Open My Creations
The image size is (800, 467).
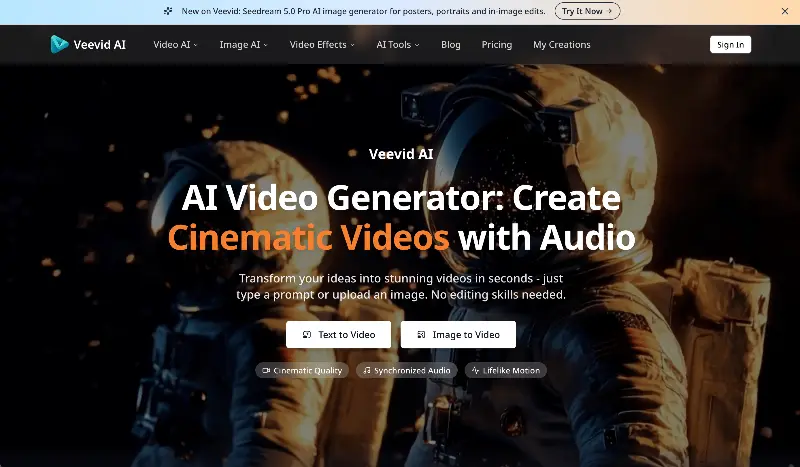tap(562, 45)
